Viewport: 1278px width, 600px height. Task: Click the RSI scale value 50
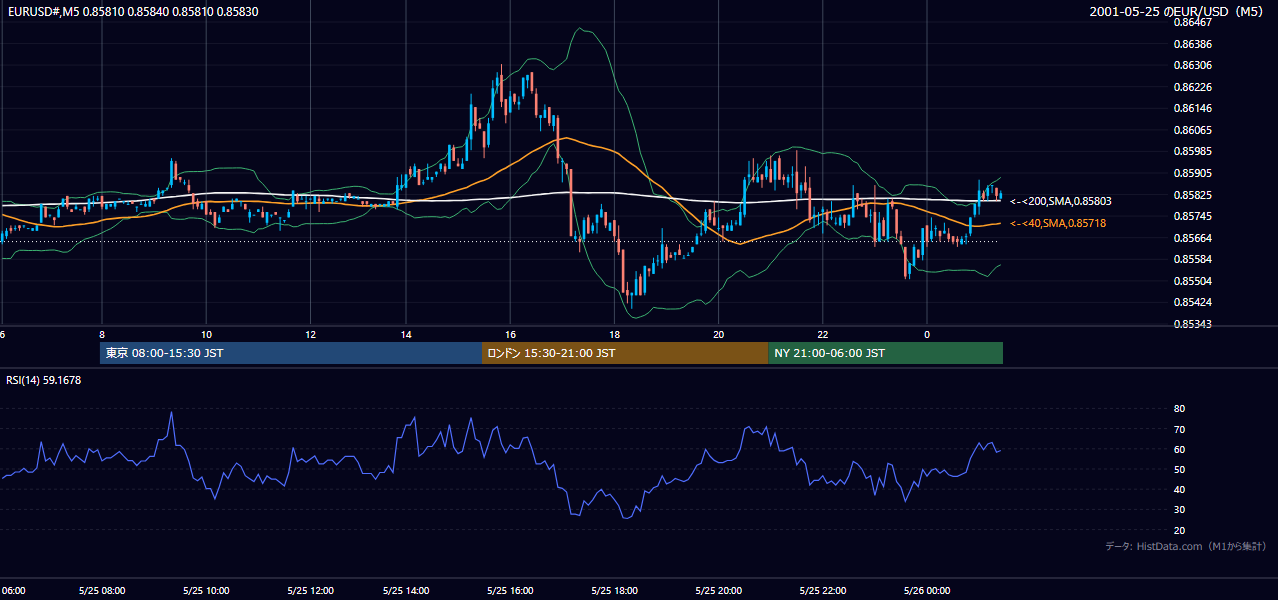[1179, 469]
